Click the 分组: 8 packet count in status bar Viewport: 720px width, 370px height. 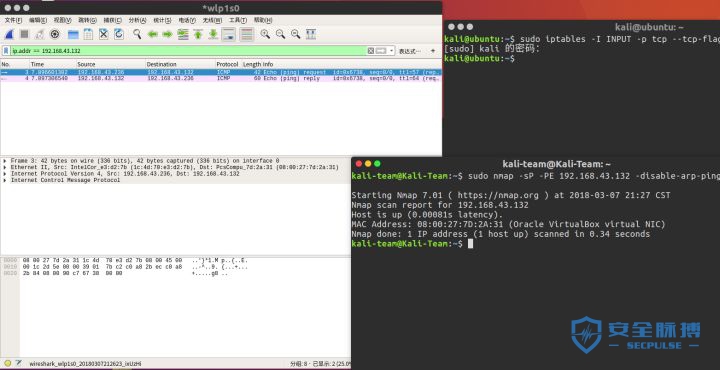[x=299, y=364]
